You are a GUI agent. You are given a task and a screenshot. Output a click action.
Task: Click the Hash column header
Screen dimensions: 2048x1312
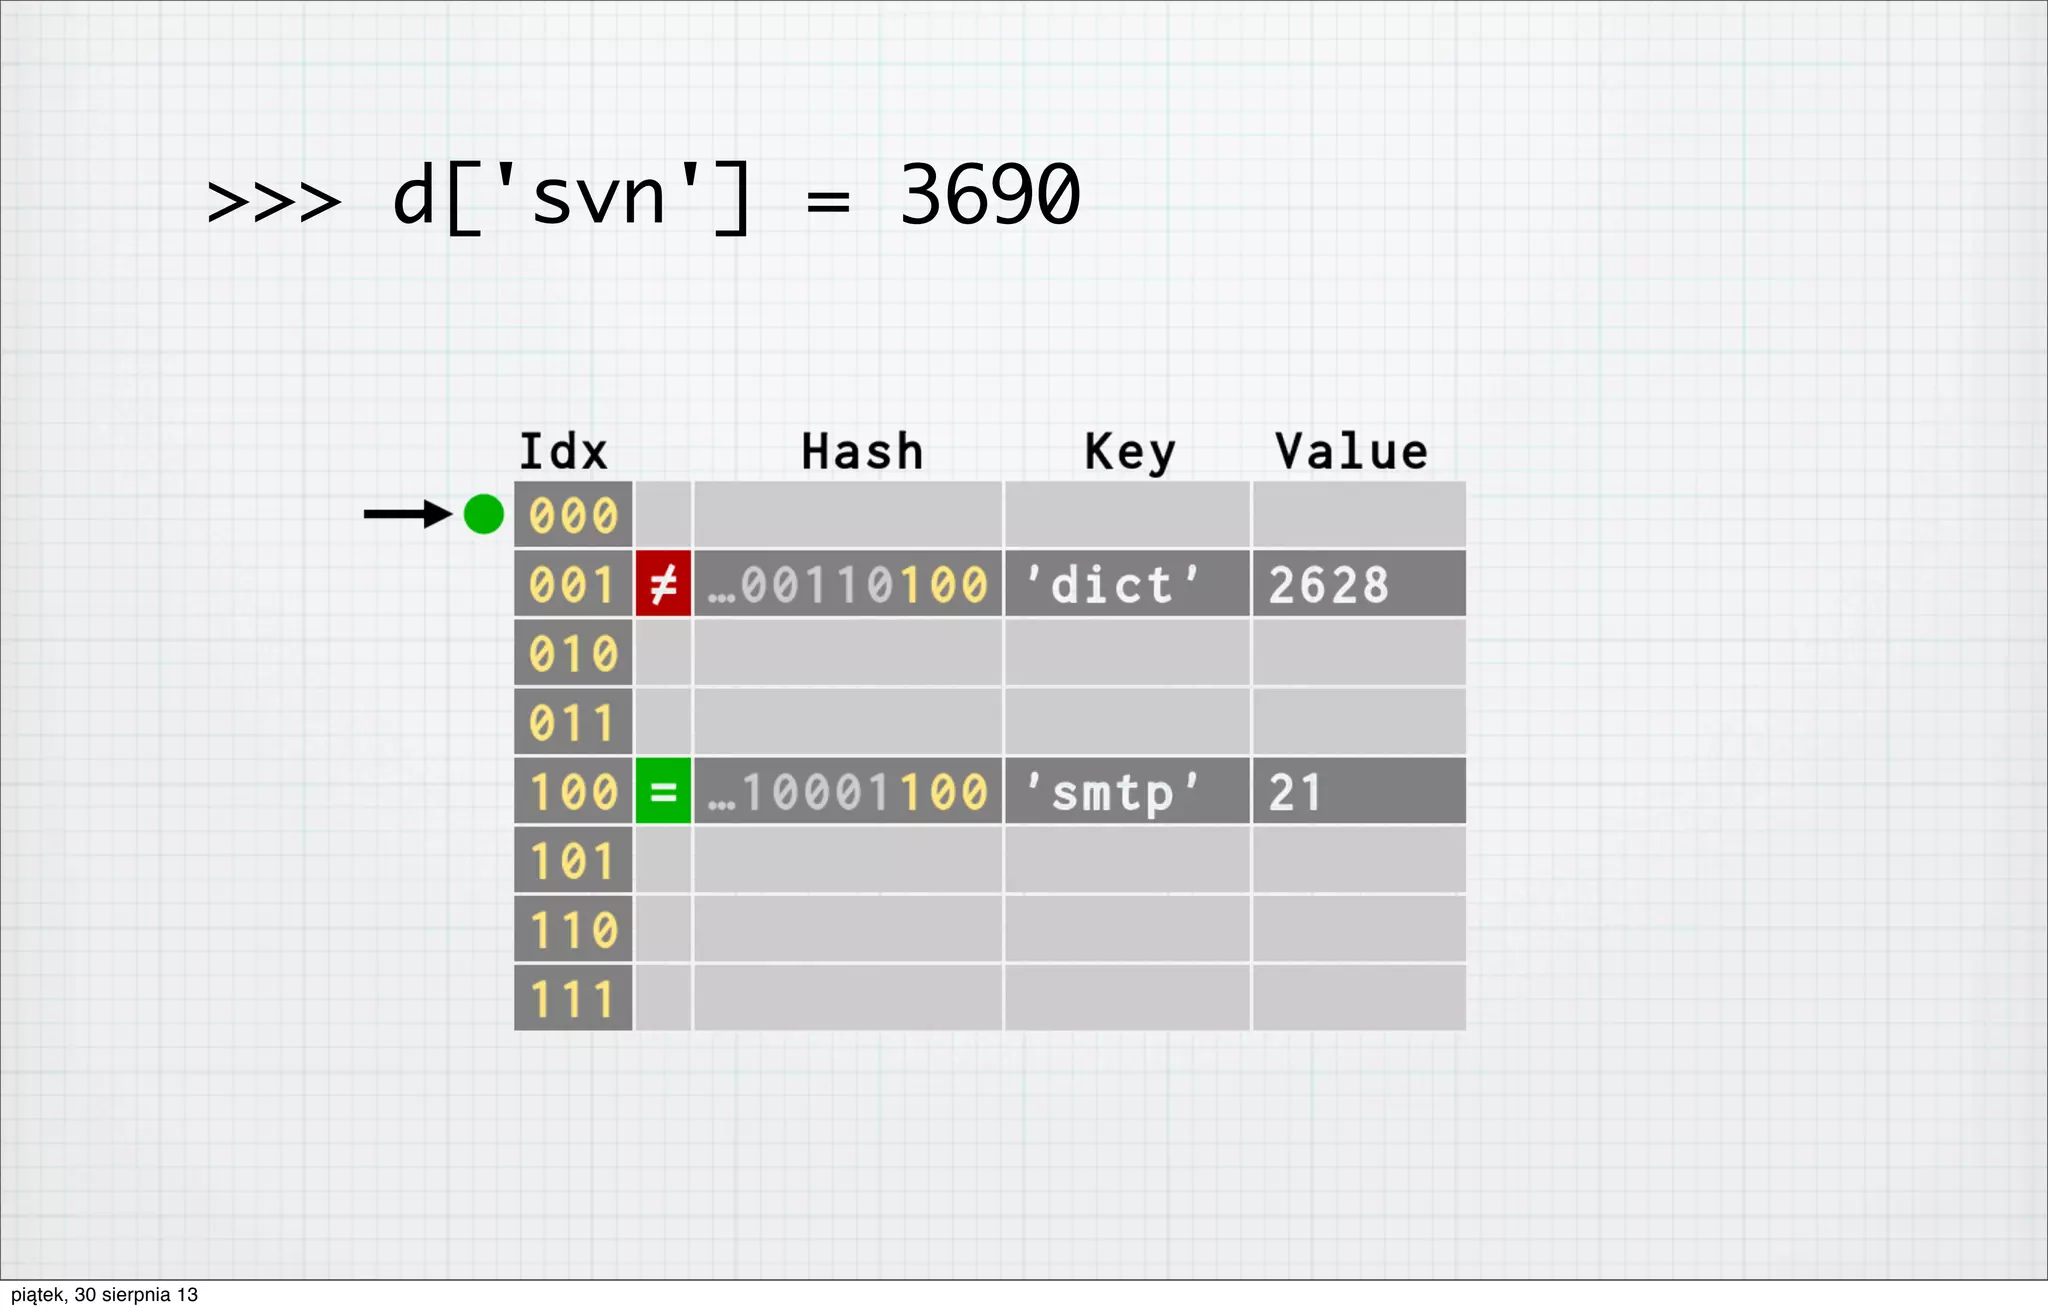862,452
